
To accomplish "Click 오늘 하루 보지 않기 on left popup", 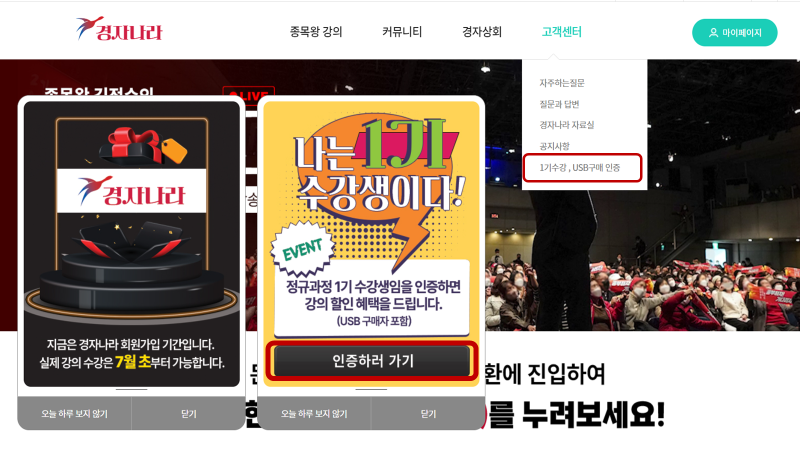I will click(74, 414).
